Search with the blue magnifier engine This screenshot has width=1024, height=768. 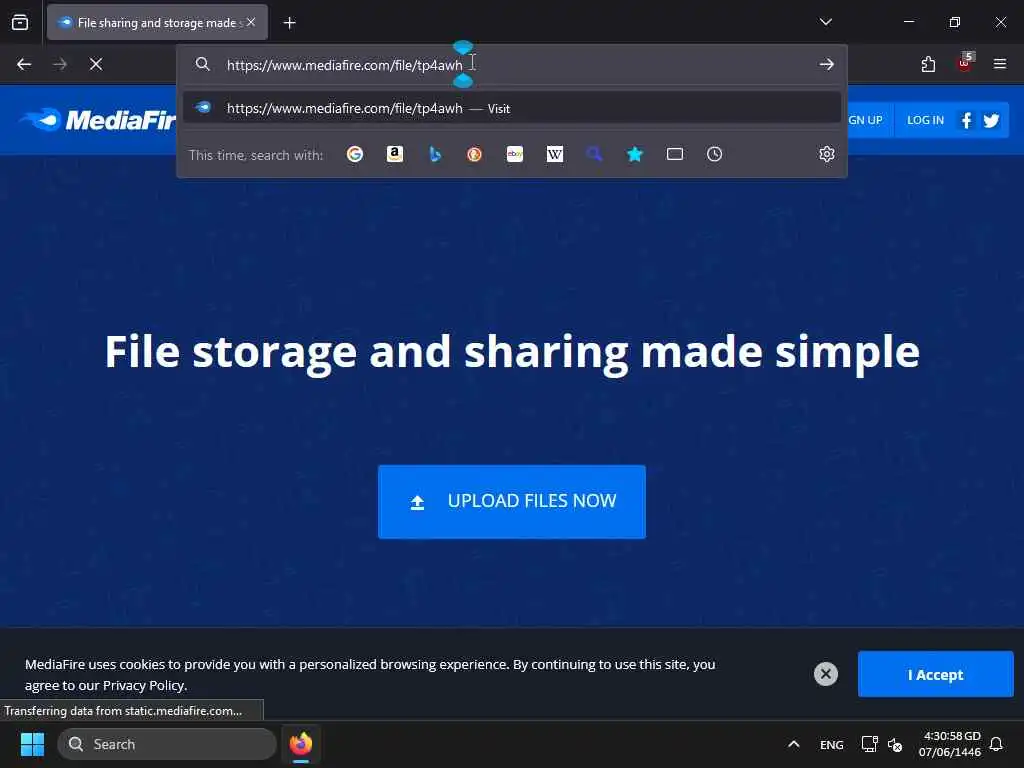(594, 154)
